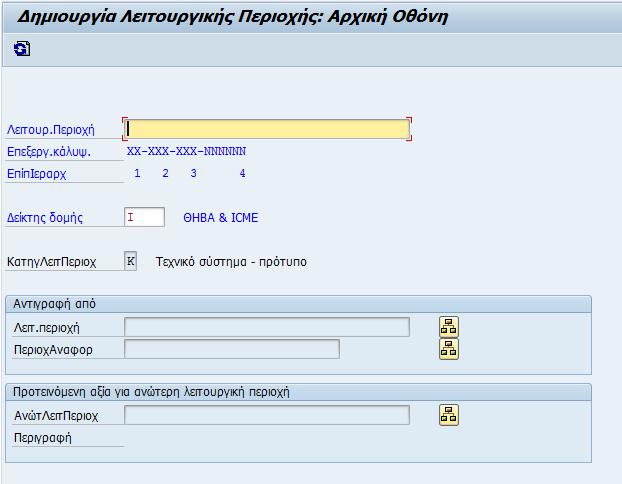Image resolution: width=622 pixels, height=484 pixels.
Task: Open structure search beside ΠεριοχΑναφορ field
Action: coord(449,349)
